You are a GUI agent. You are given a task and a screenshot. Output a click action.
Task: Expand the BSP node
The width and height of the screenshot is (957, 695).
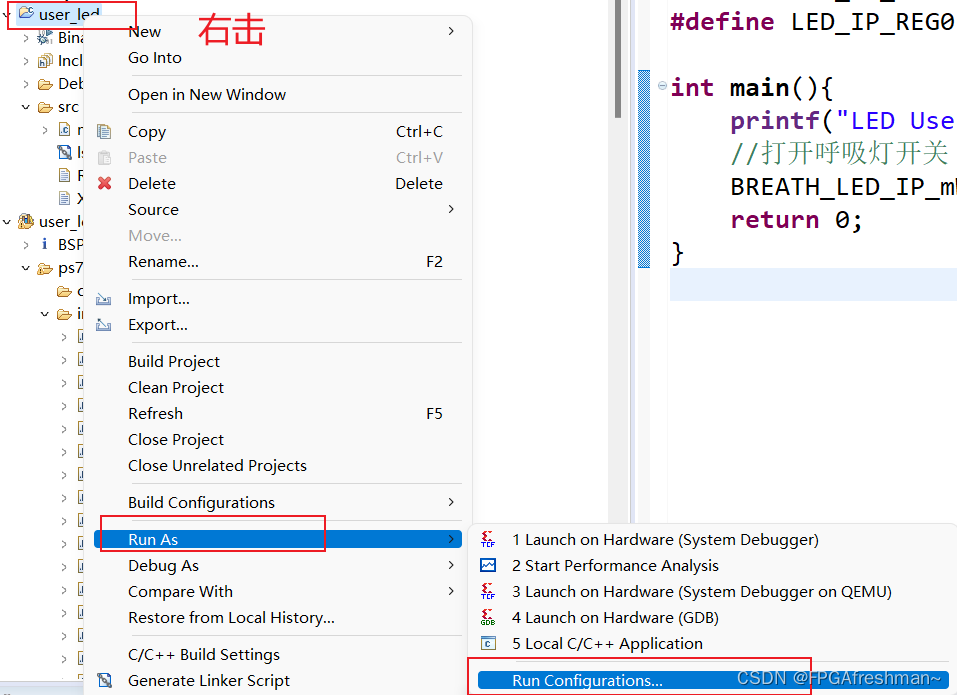(x=26, y=245)
